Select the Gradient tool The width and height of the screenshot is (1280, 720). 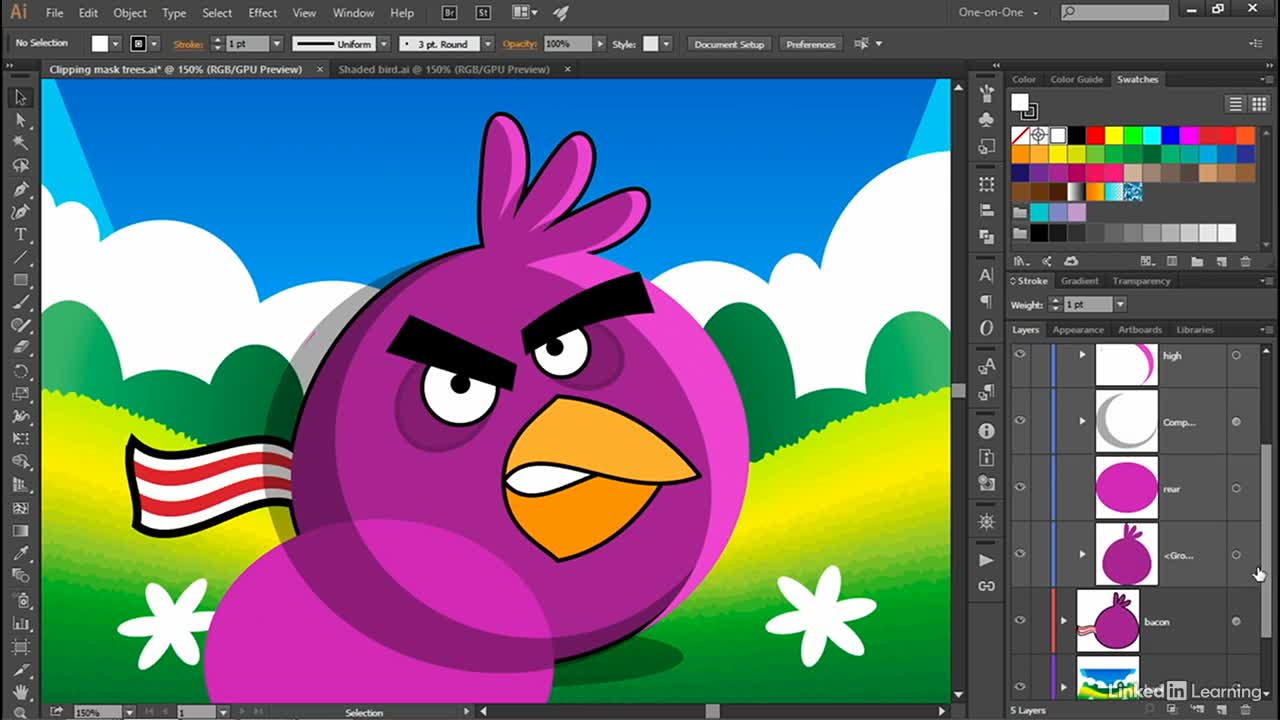click(20, 530)
